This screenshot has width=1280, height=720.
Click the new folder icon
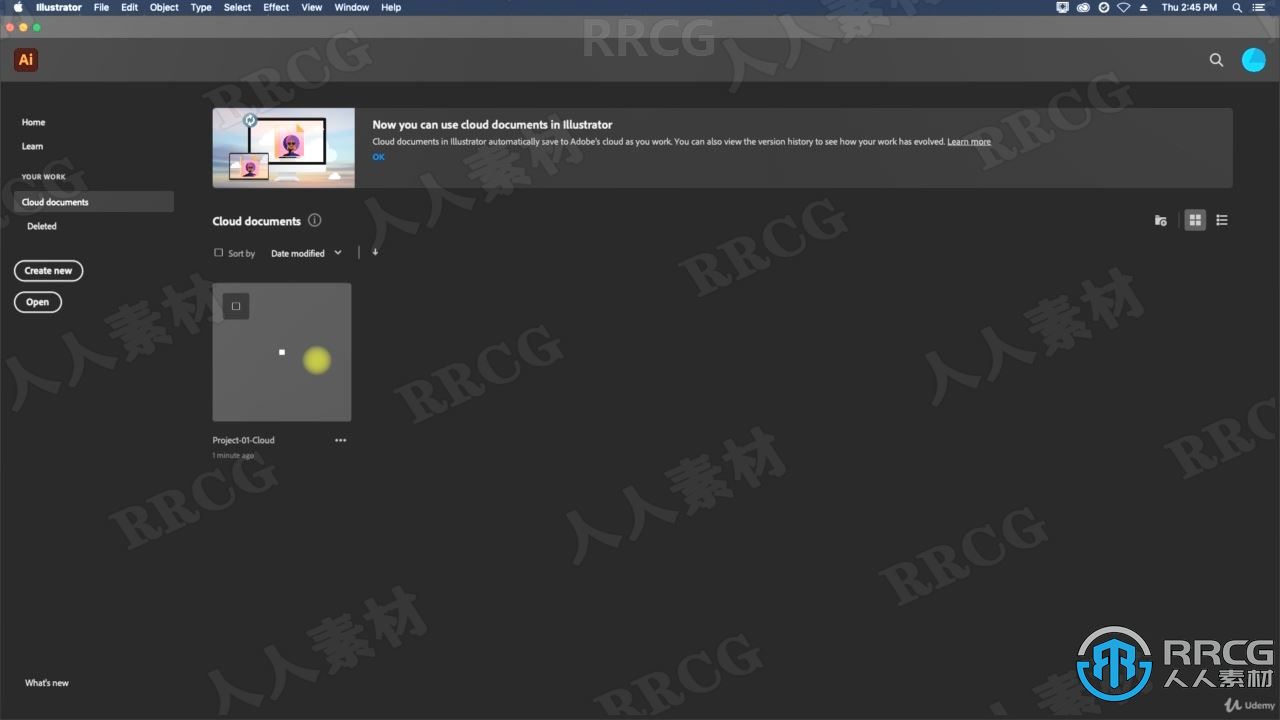click(1160, 220)
